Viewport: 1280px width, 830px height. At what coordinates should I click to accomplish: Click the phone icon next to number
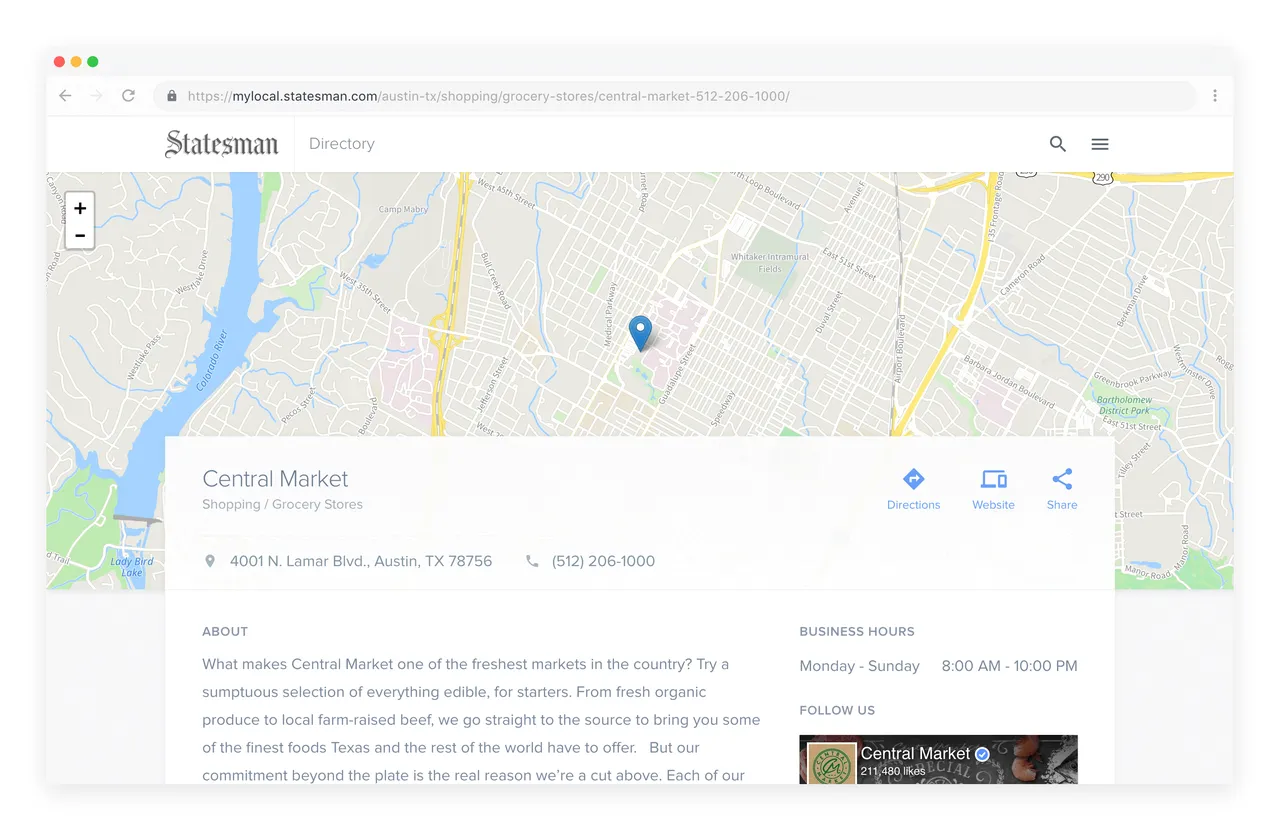click(x=532, y=561)
